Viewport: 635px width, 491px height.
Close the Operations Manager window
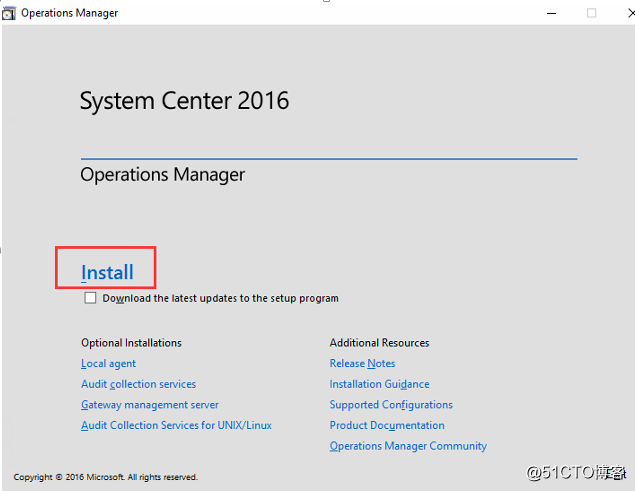pos(631,13)
